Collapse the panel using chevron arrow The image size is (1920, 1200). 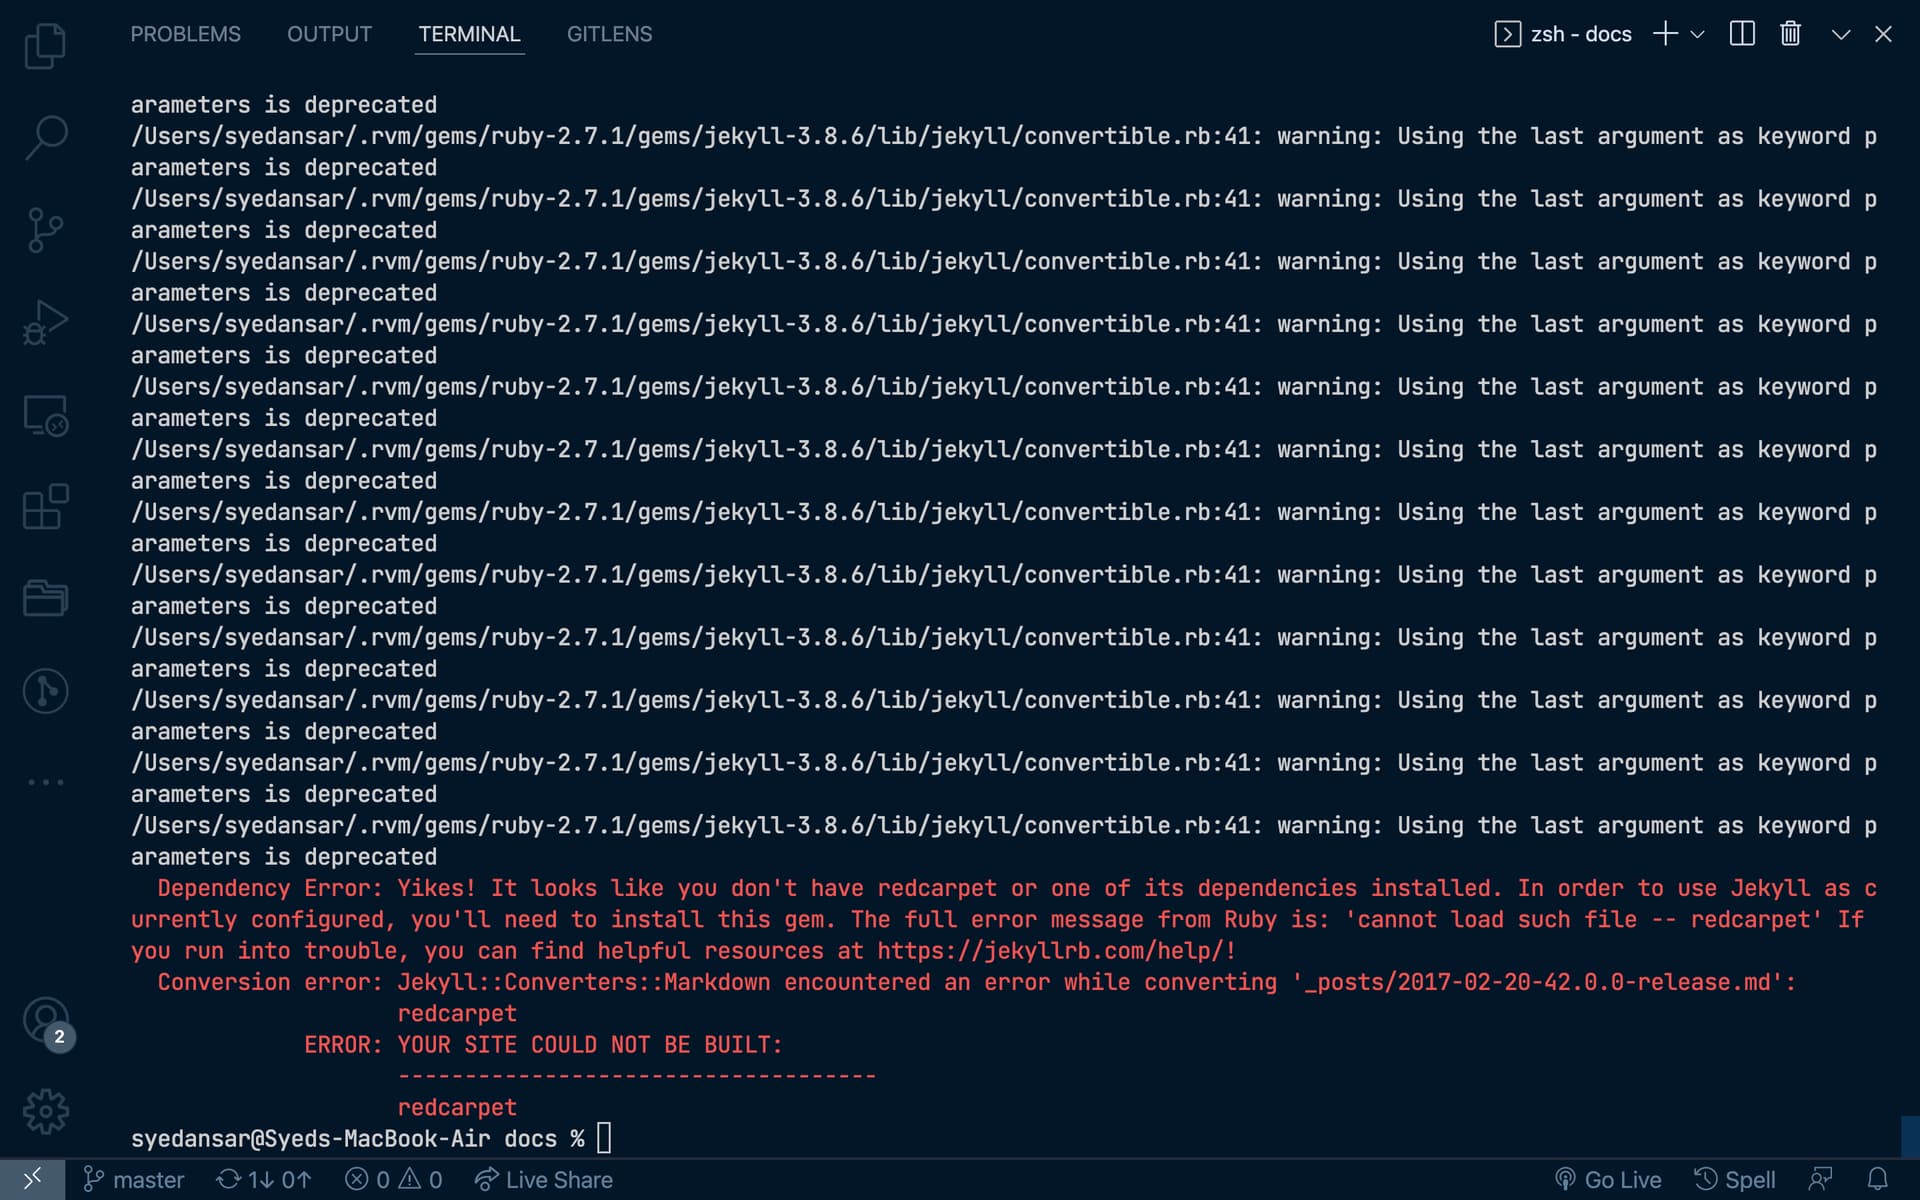click(x=1840, y=34)
